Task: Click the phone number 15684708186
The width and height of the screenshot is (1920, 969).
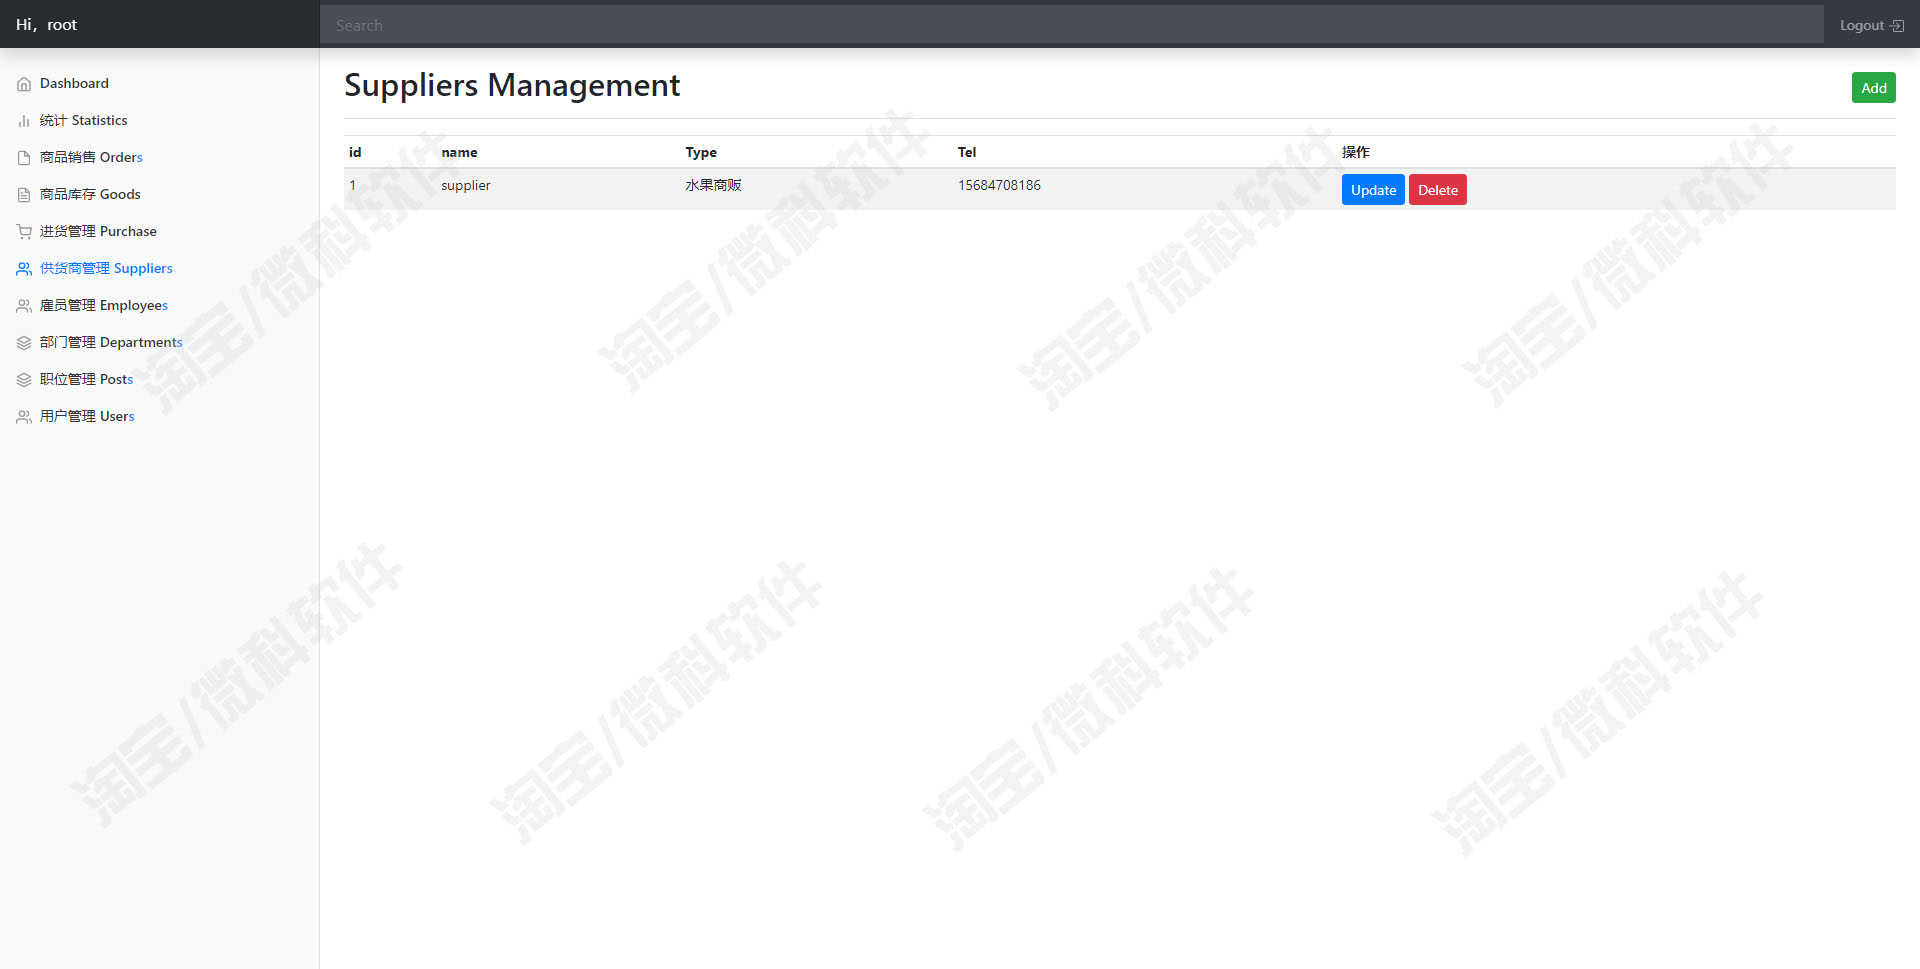Action: (999, 186)
